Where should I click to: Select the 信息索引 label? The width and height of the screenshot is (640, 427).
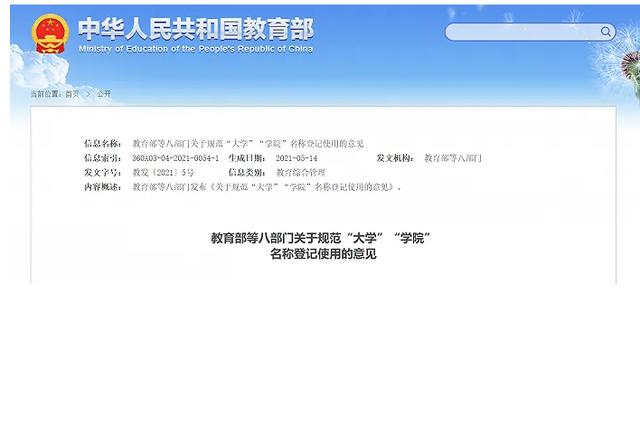point(103,158)
